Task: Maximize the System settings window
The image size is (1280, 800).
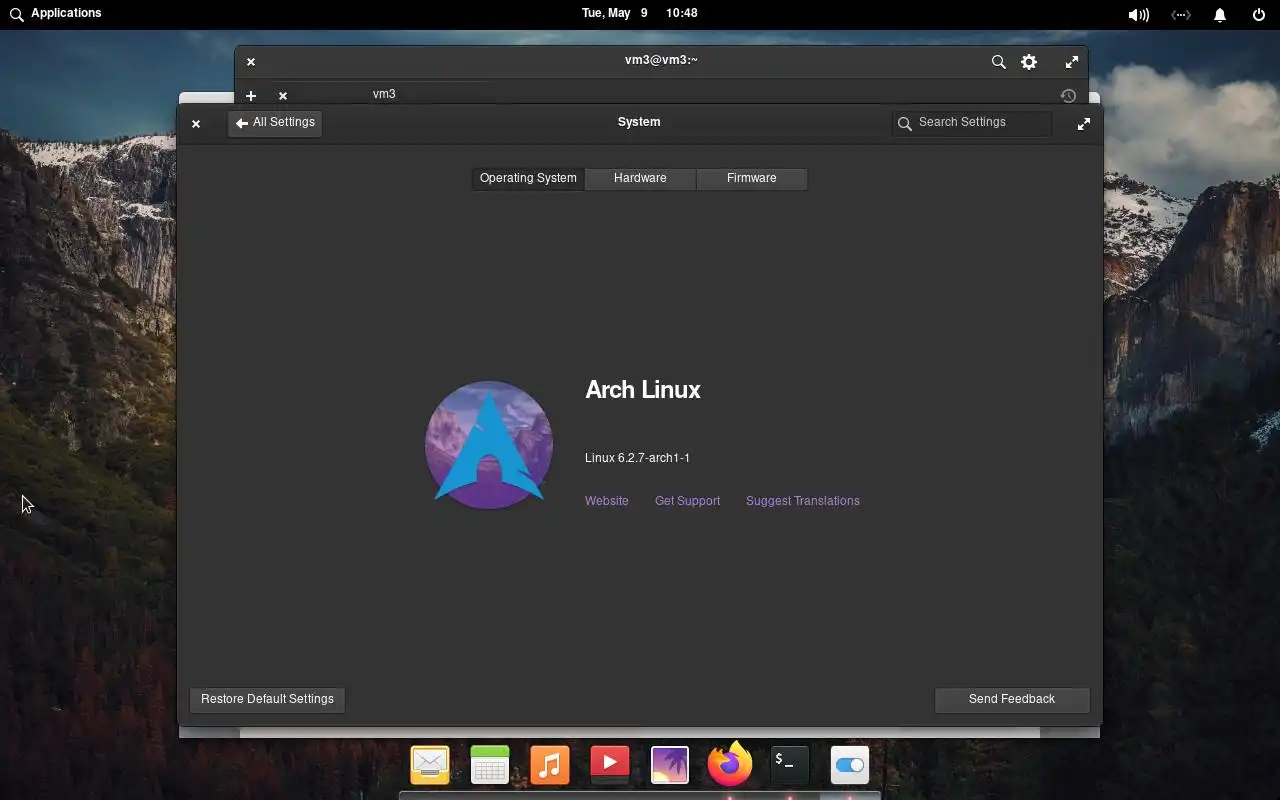Action: [x=1084, y=124]
